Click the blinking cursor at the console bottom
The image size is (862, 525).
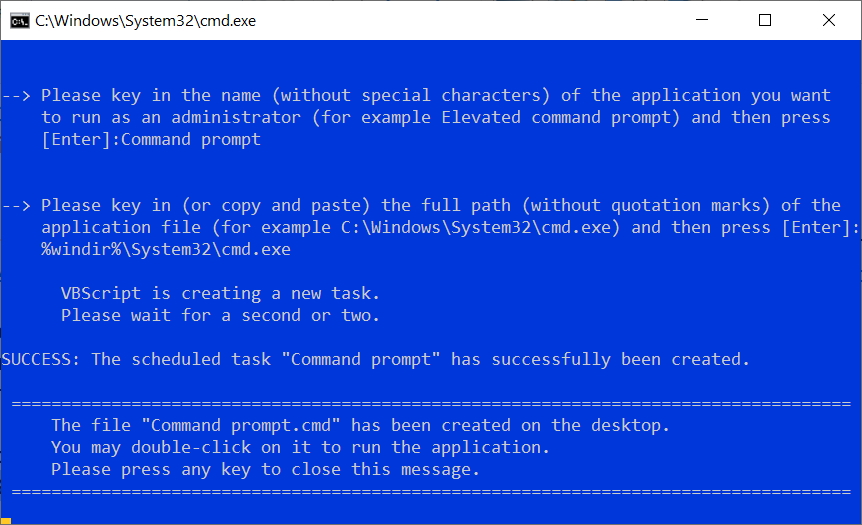tap(5, 521)
